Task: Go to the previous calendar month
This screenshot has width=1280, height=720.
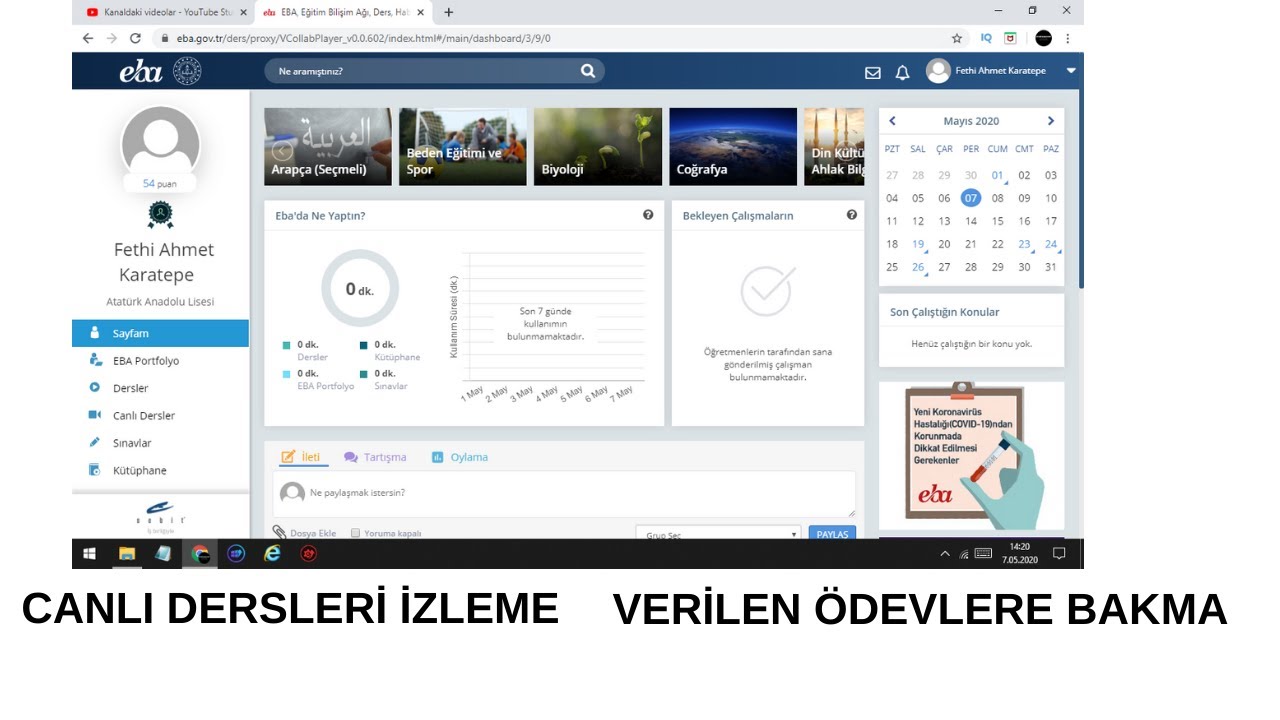Action: [x=892, y=121]
